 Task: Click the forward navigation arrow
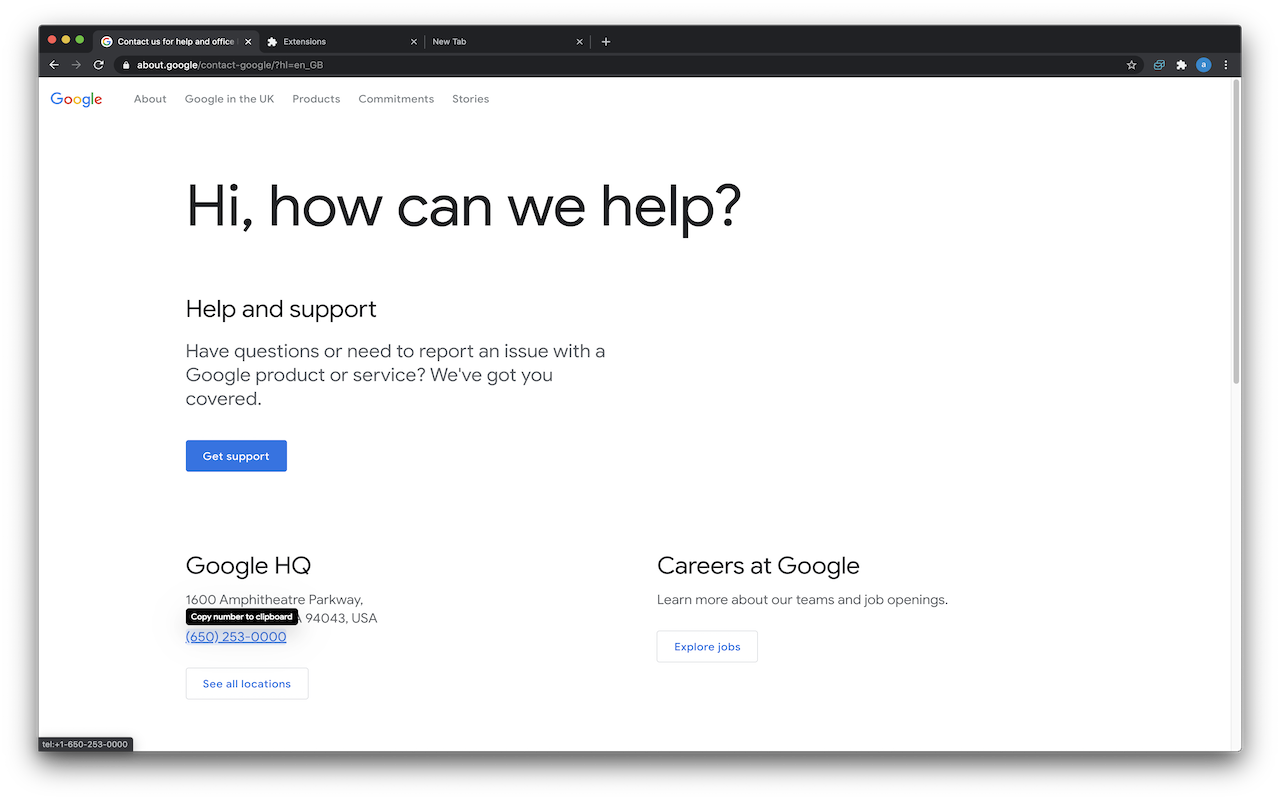pos(76,64)
